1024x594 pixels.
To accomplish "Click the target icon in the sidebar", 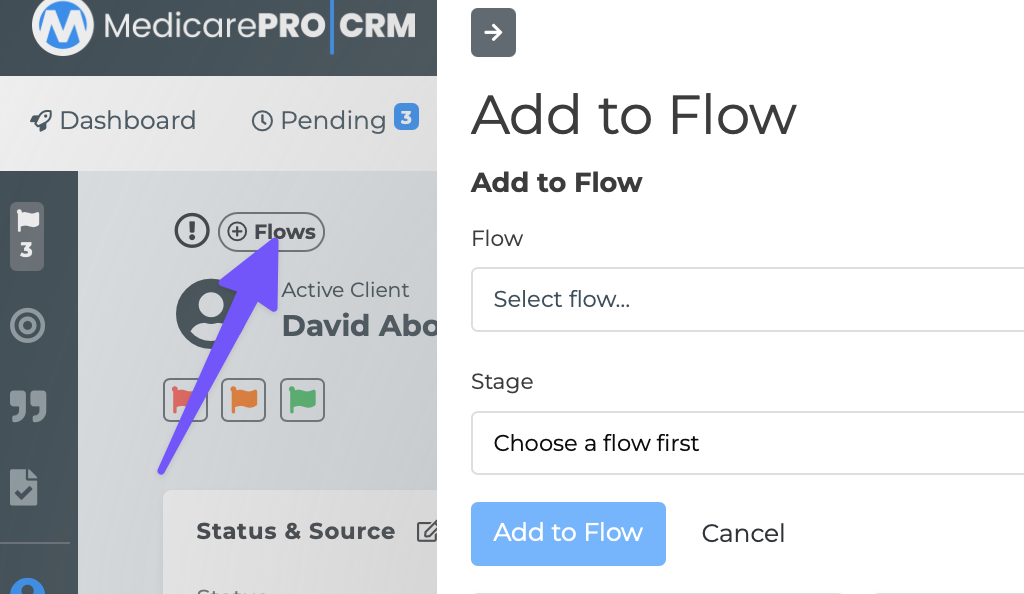I will (x=27, y=326).
